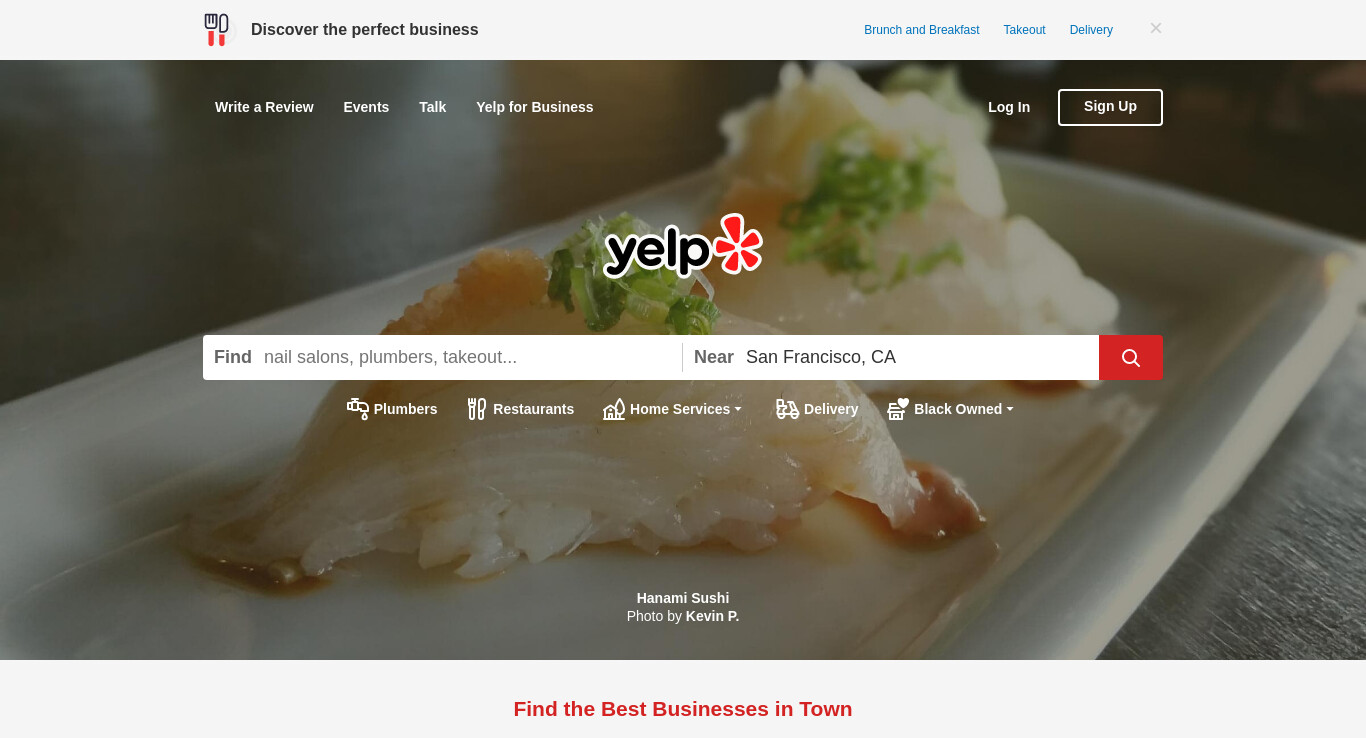The image size is (1366, 738).
Task: Open Yelp for Business
Action: pyautogui.click(x=535, y=107)
